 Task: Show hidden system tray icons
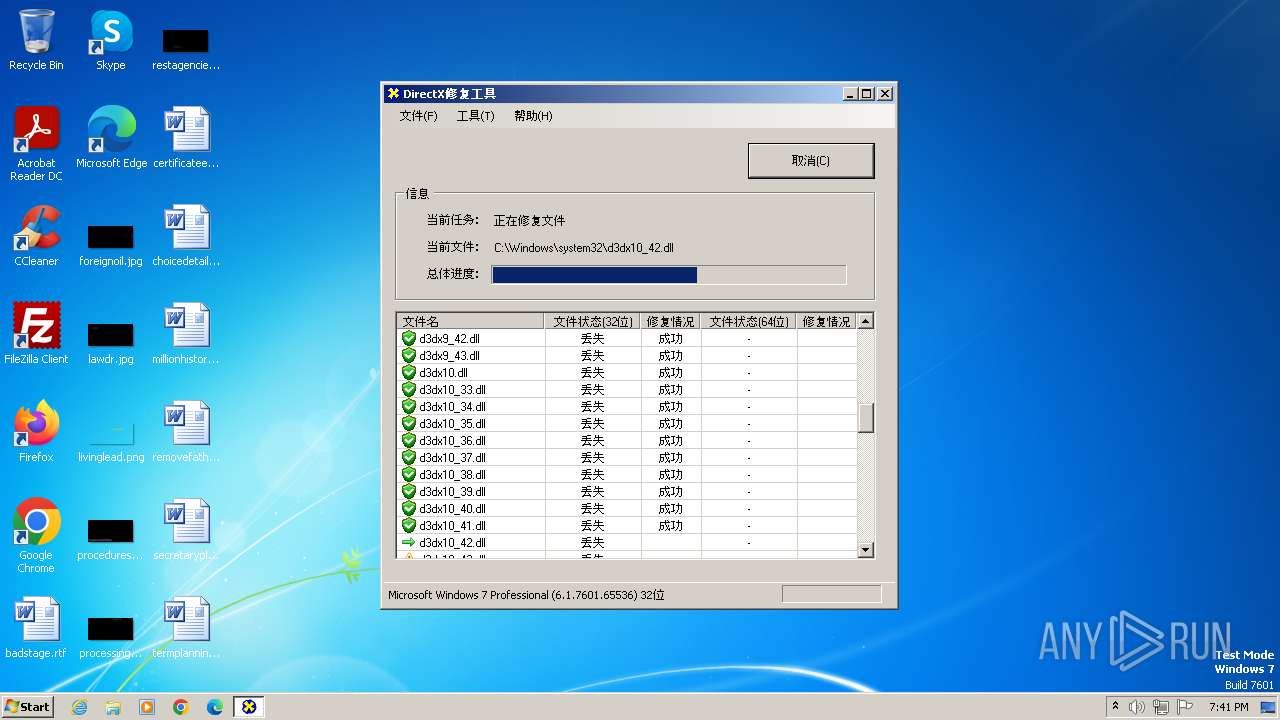[1116, 707]
